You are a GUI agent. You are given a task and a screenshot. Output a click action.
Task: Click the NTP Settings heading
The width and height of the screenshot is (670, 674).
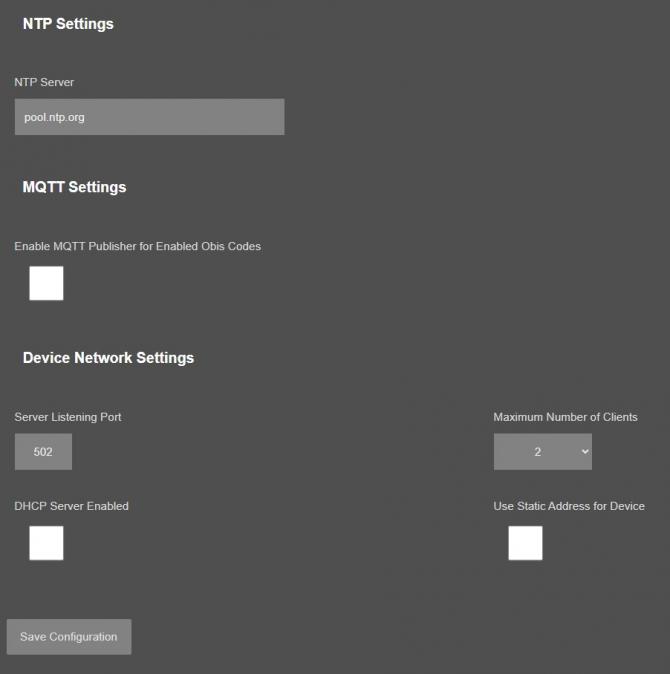click(68, 24)
